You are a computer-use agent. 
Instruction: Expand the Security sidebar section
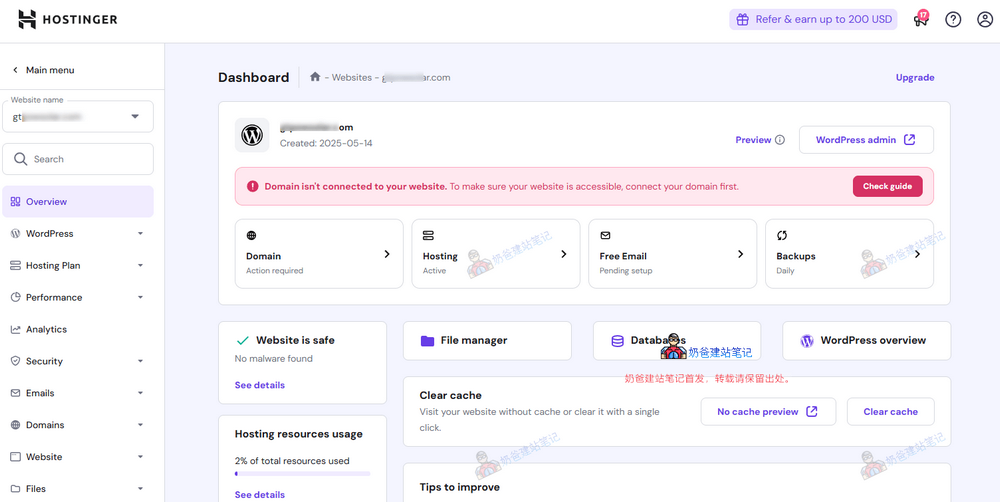click(140, 361)
